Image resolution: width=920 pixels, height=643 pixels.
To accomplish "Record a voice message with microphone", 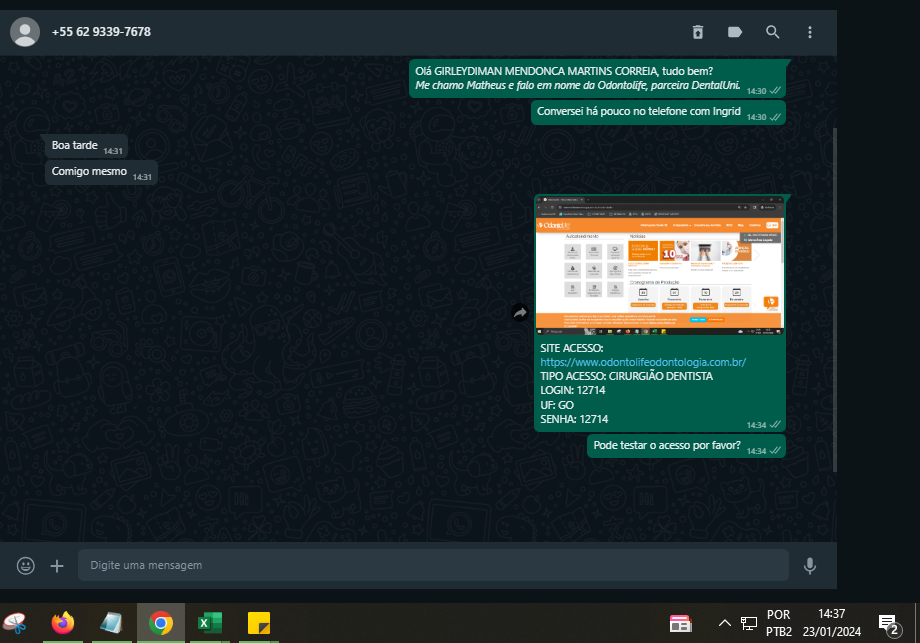I will [810, 566].
